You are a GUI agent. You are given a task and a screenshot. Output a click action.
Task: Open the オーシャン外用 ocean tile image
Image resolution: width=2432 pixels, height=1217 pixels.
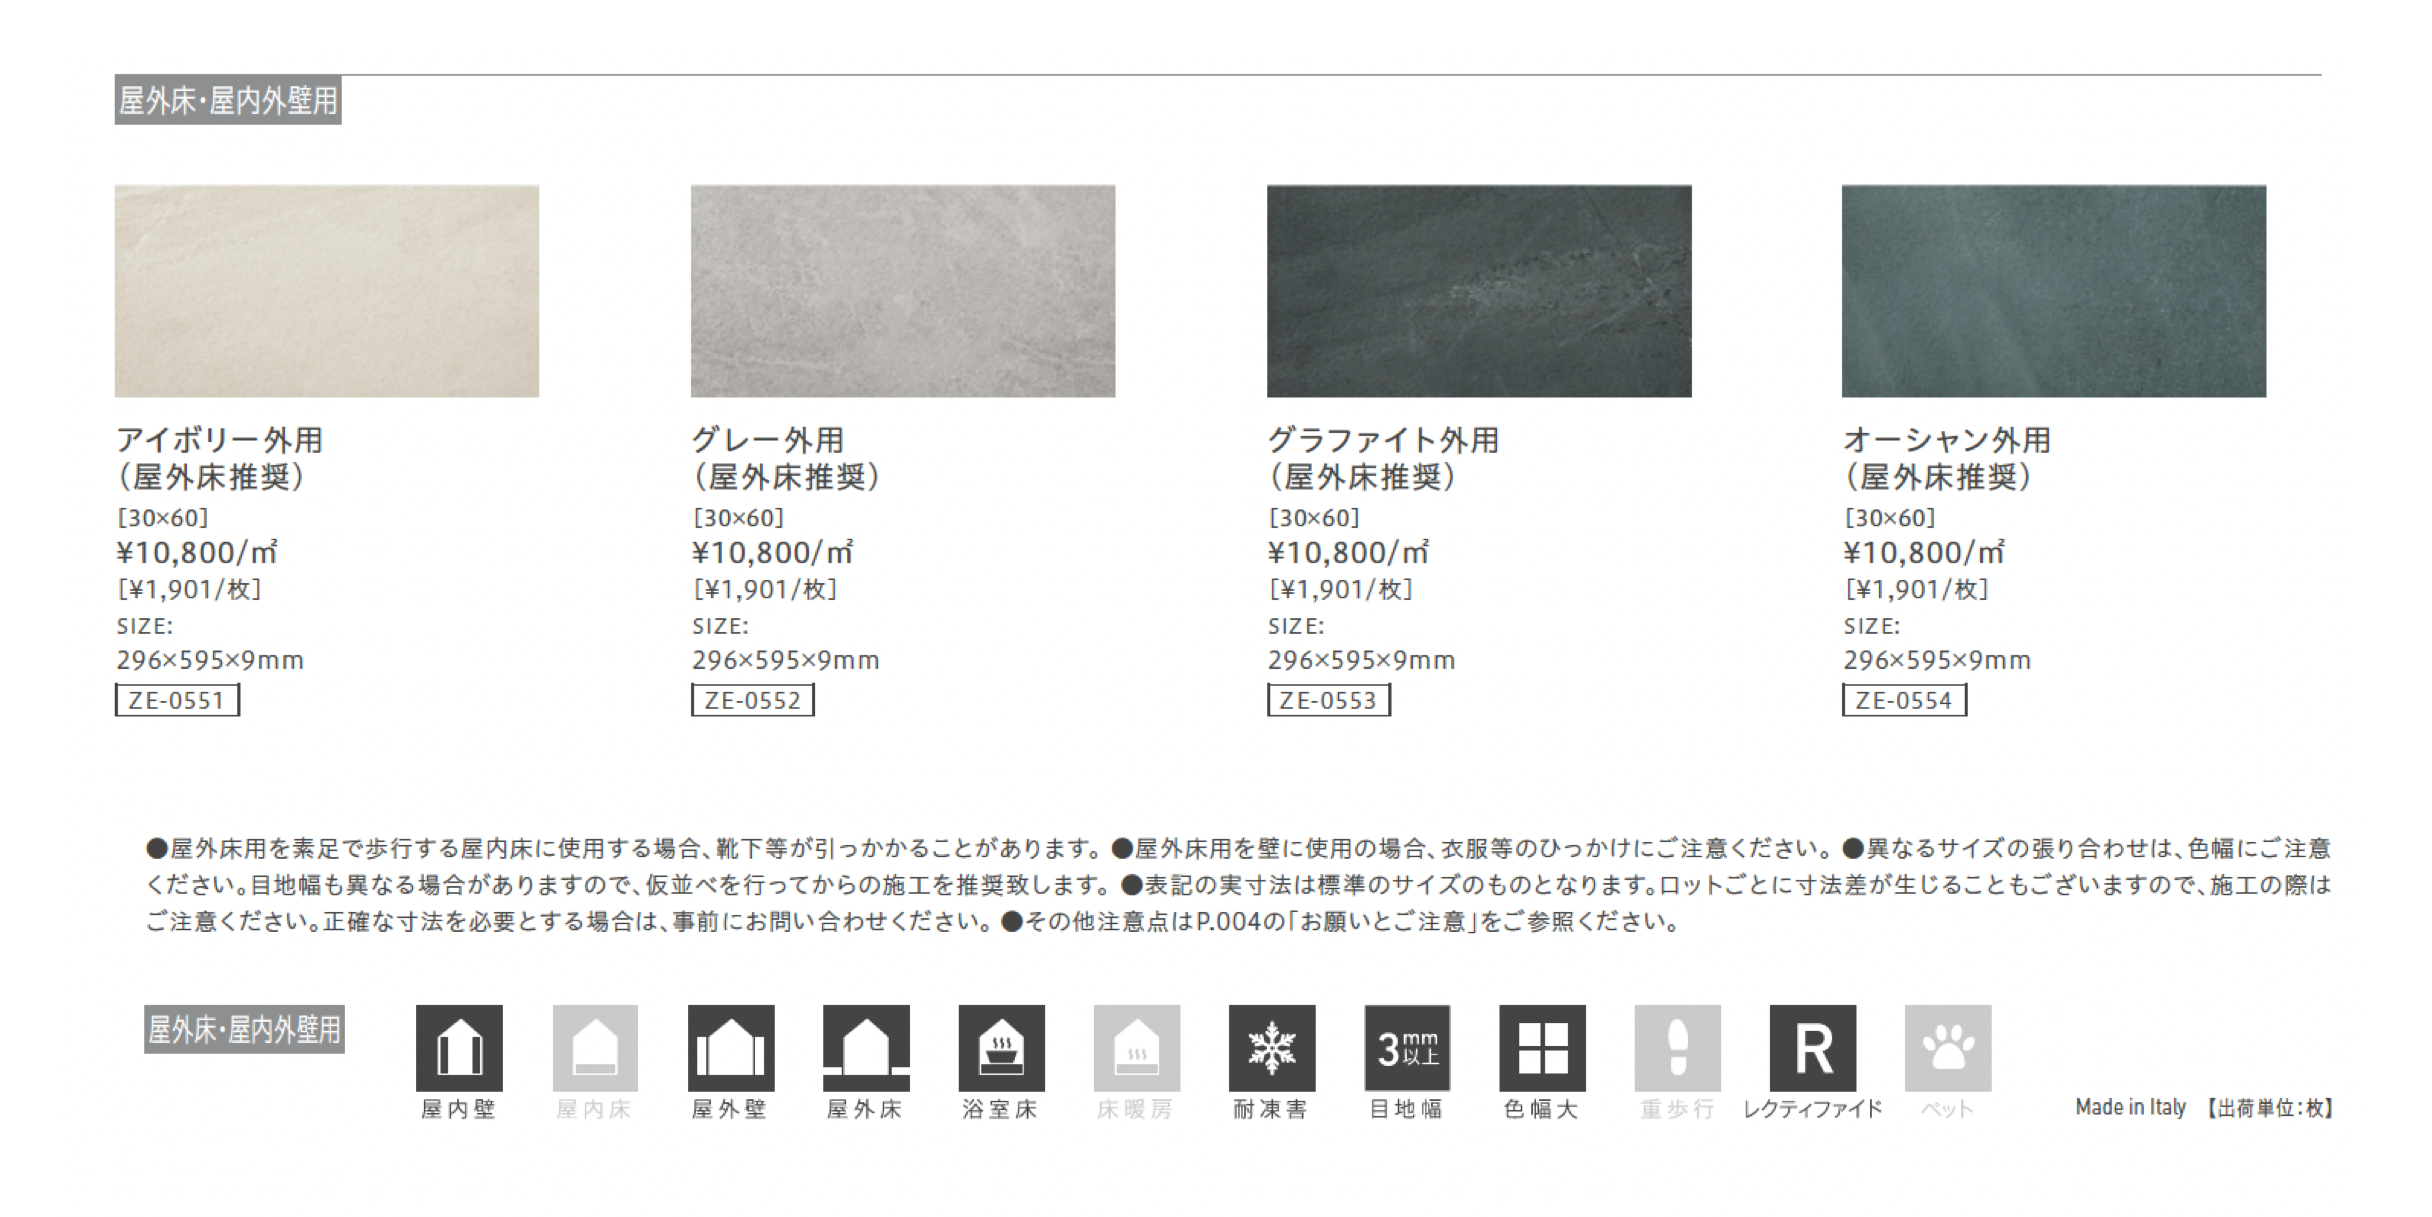point(2054,291)
